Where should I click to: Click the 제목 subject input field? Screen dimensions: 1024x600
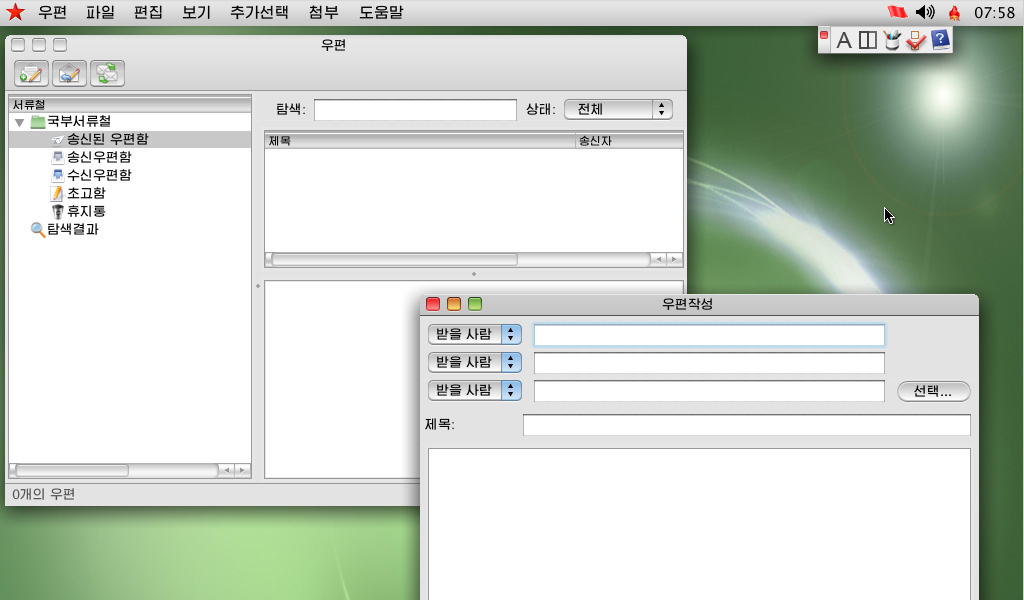(x=746, y=425)
